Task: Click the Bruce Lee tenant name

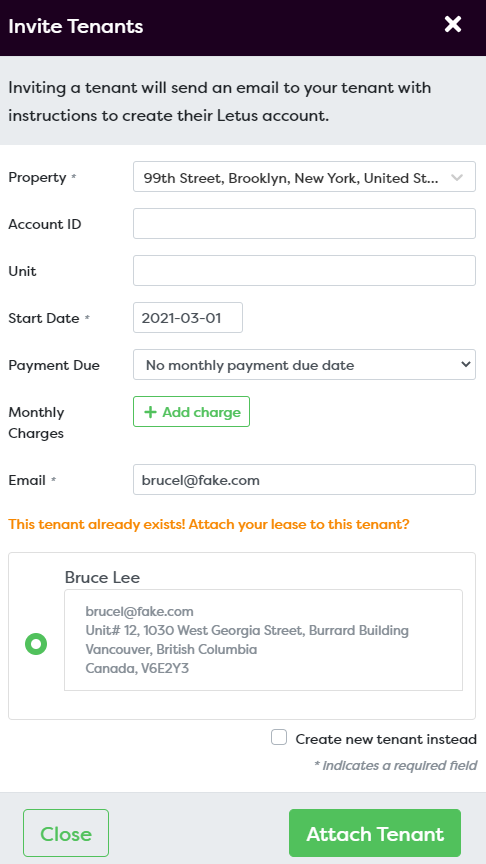Action: pos(102,577)
